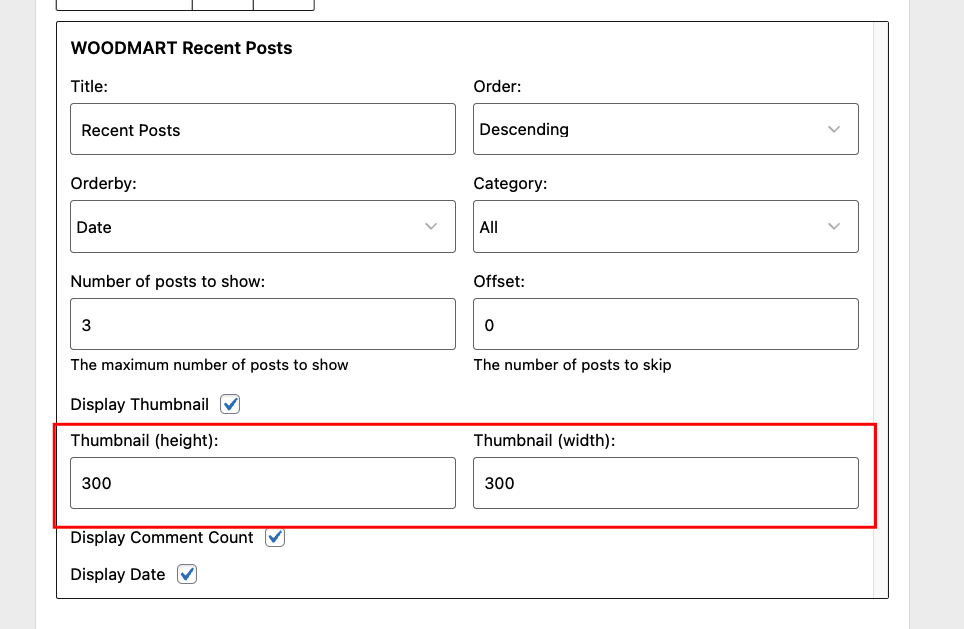Image resolution: width=964 pixels, height=629 pixels.
Task: Click the Thumbnail height input field
Action: 263,483
